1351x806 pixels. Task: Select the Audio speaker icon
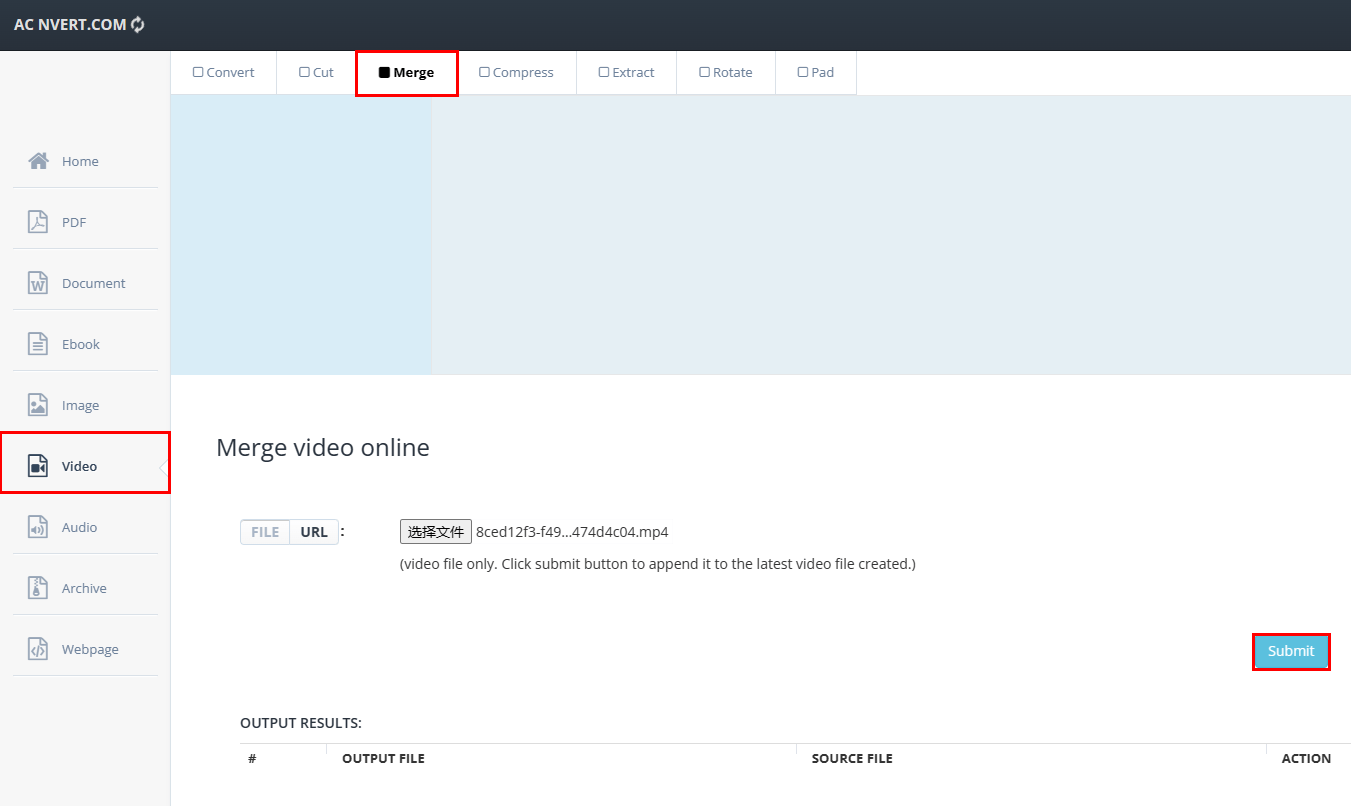(x=38, y=527)
